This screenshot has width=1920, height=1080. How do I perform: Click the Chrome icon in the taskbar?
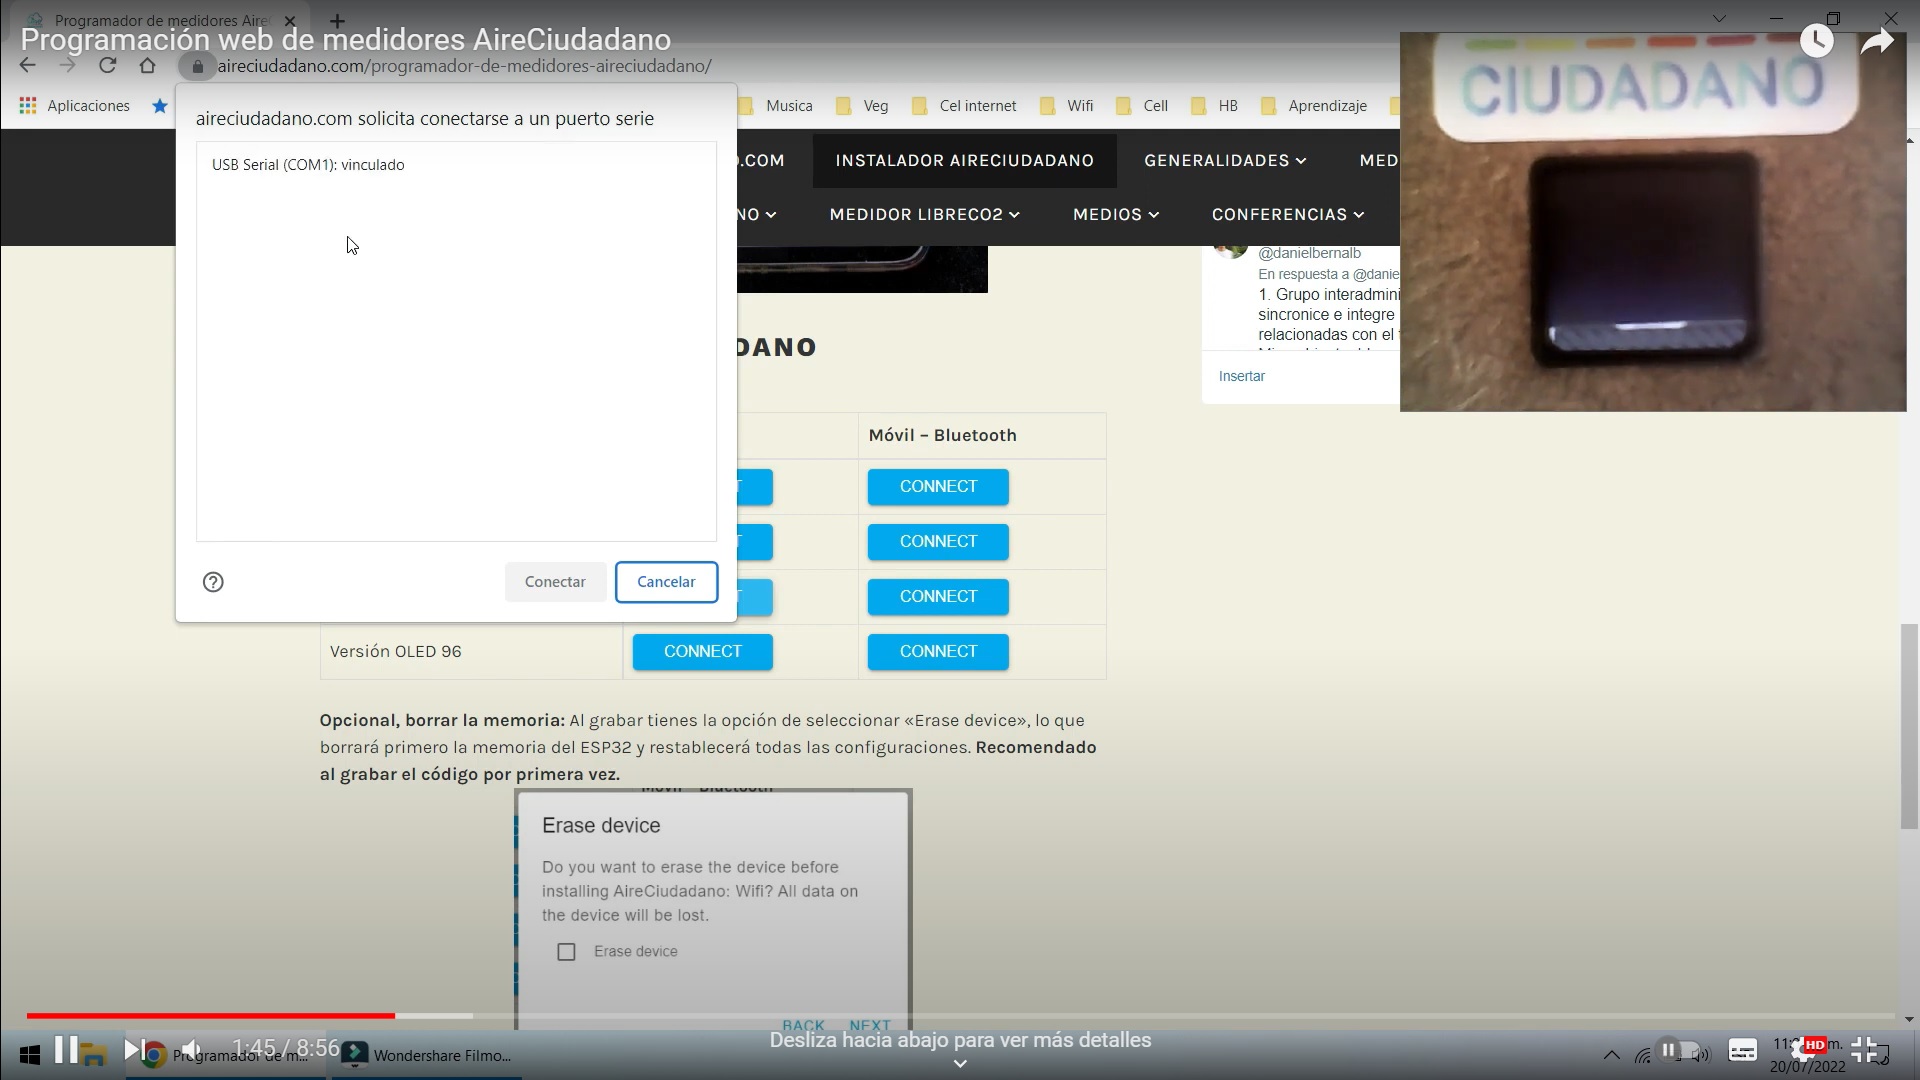[154, 1056]
